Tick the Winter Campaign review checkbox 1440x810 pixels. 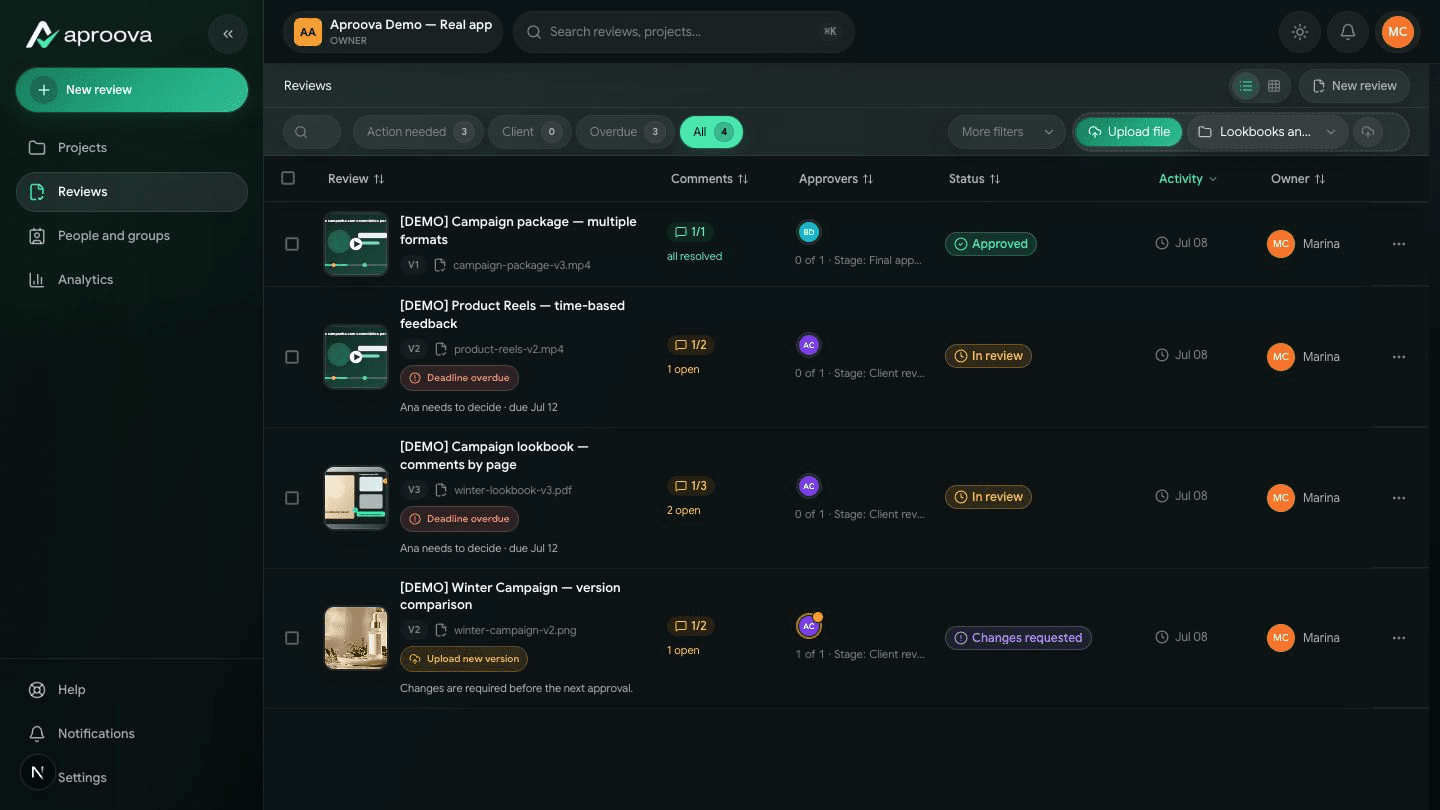pyautogui.click(x=292, y=638)
